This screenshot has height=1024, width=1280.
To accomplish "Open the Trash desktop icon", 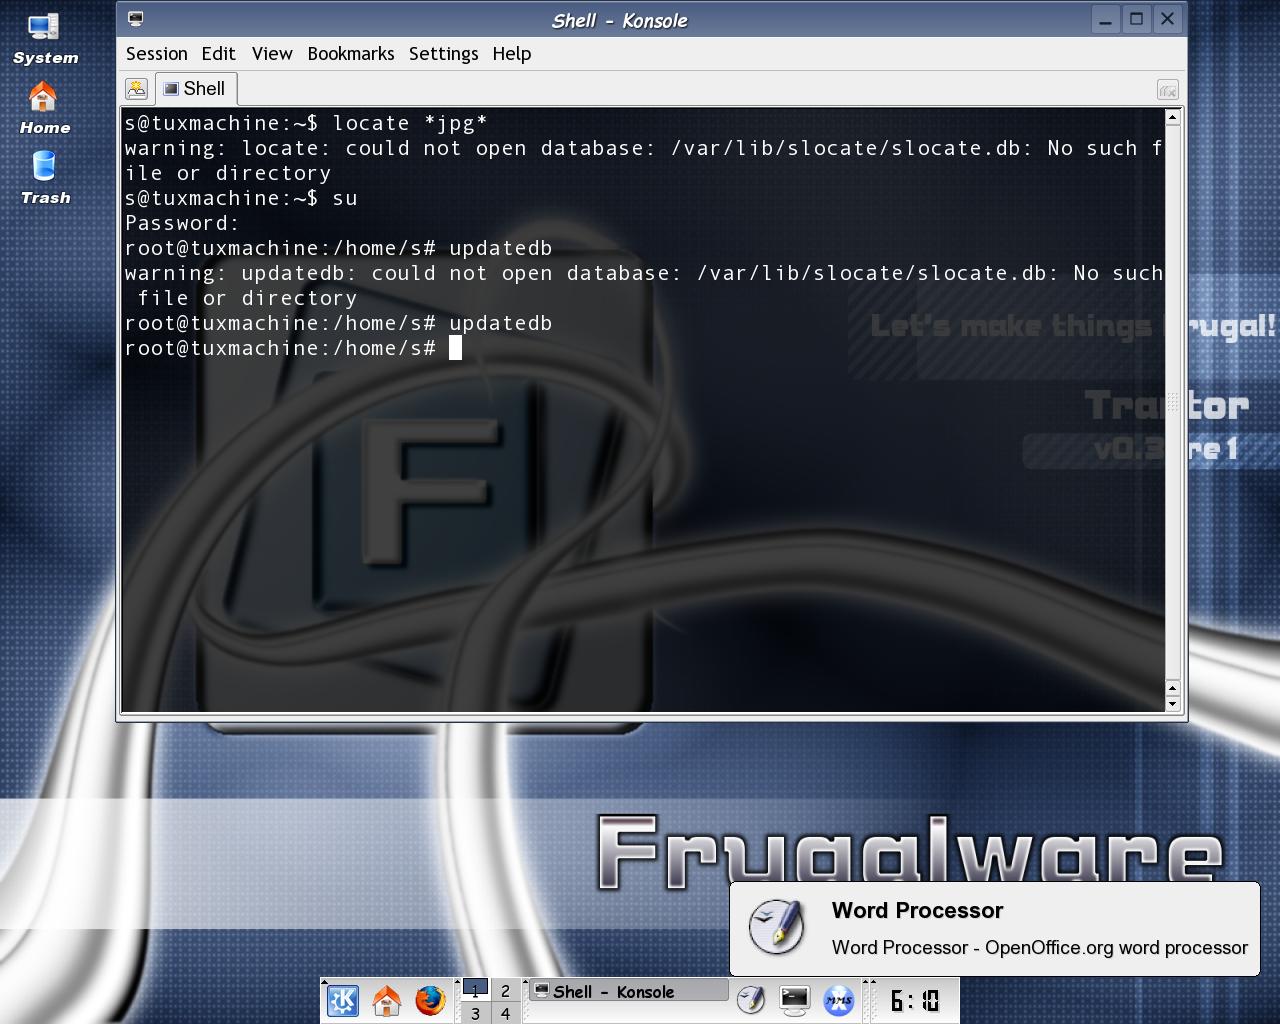I will coord(45,178).
